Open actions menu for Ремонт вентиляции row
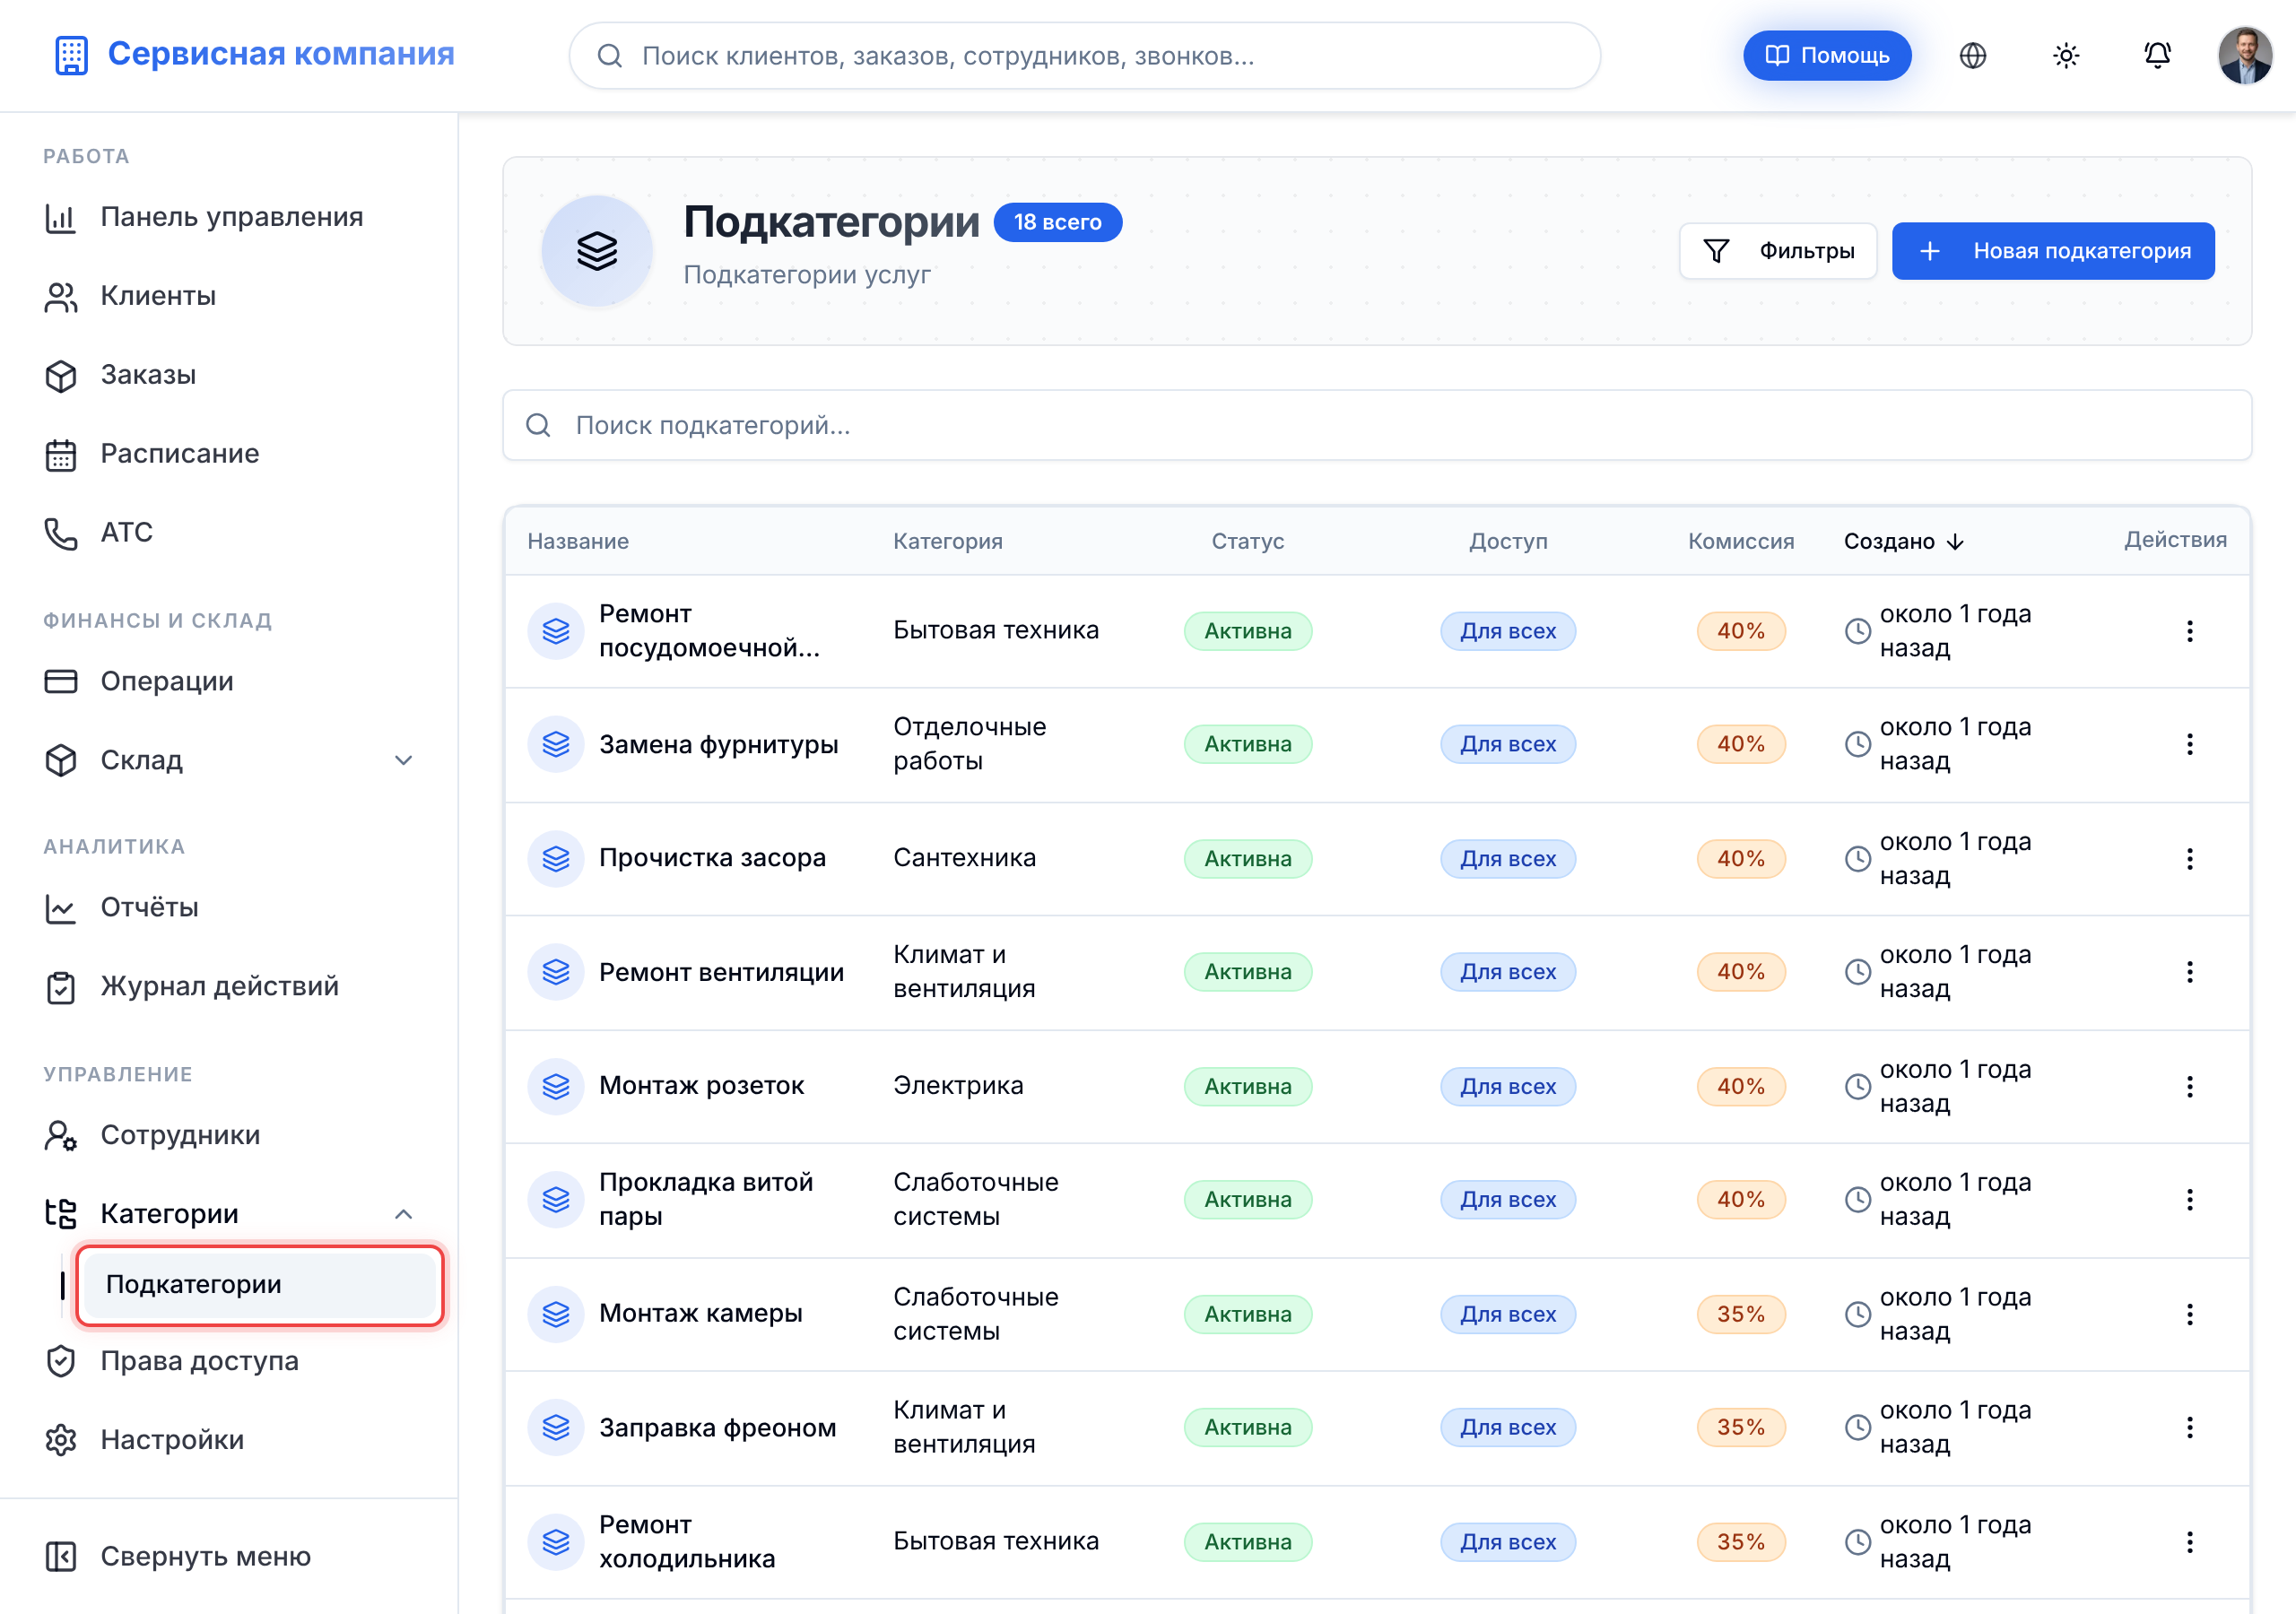Viewport: 2296px width, 1614px height. pos(2190,972)
